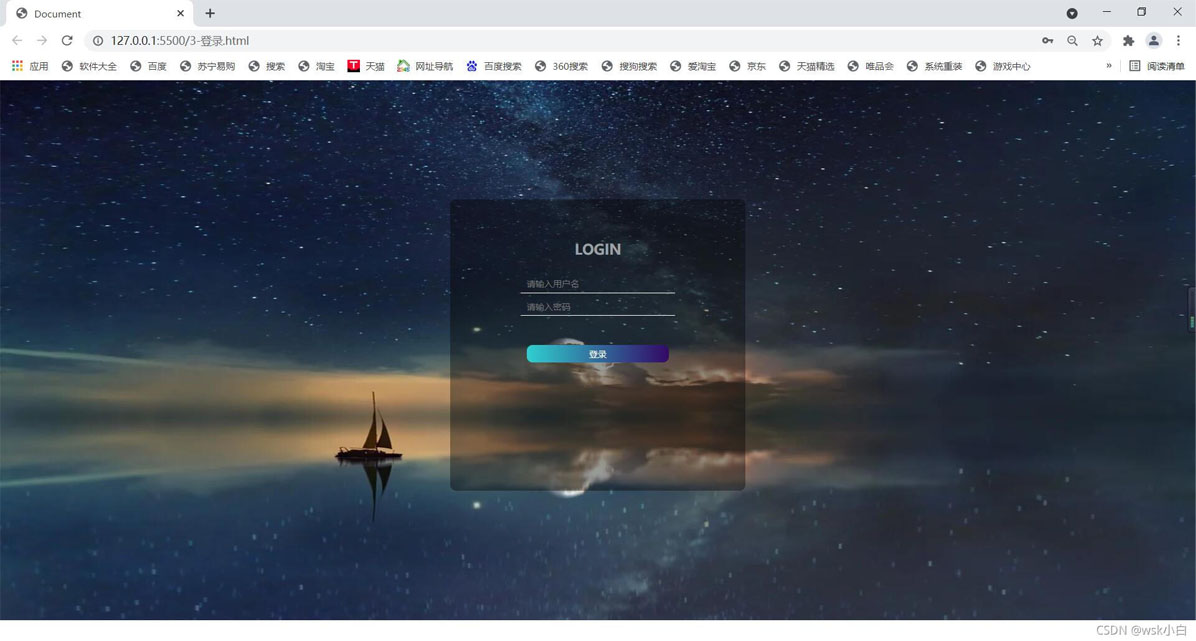Click the red 天猫 Tmall bookmark icon
The image size is (1196, 641).
[x=353, y=65]
